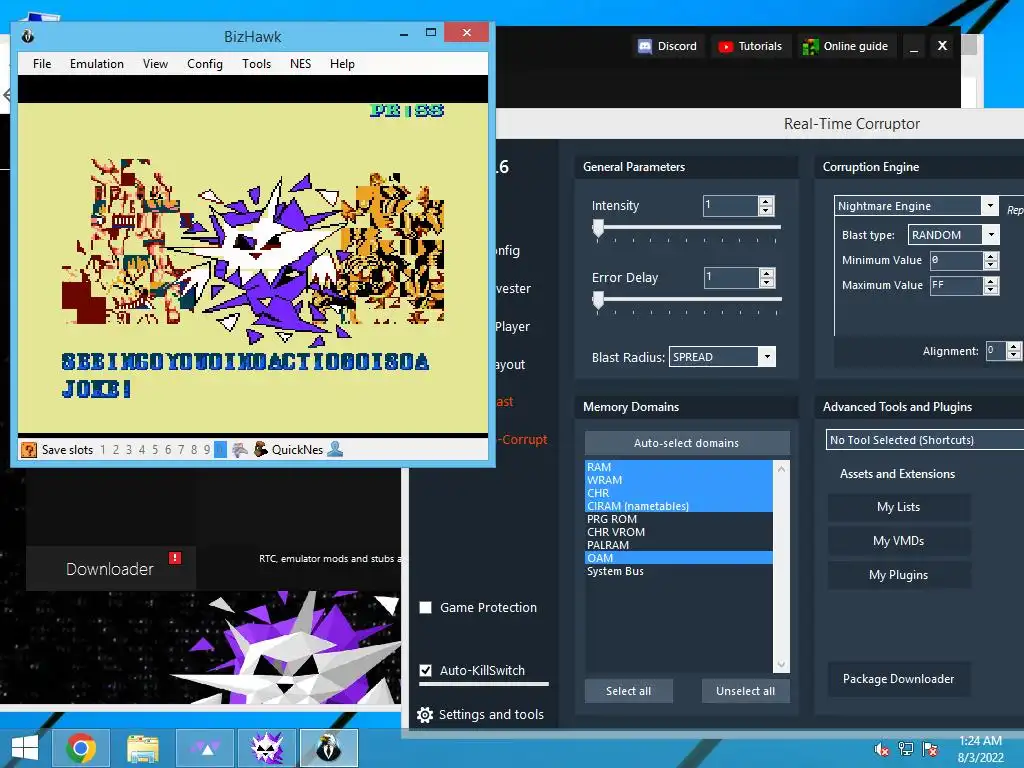Open My Lists in Assets and Extensions
Image resolution: width=1024 pixels, height=768 pixels.
899,507
